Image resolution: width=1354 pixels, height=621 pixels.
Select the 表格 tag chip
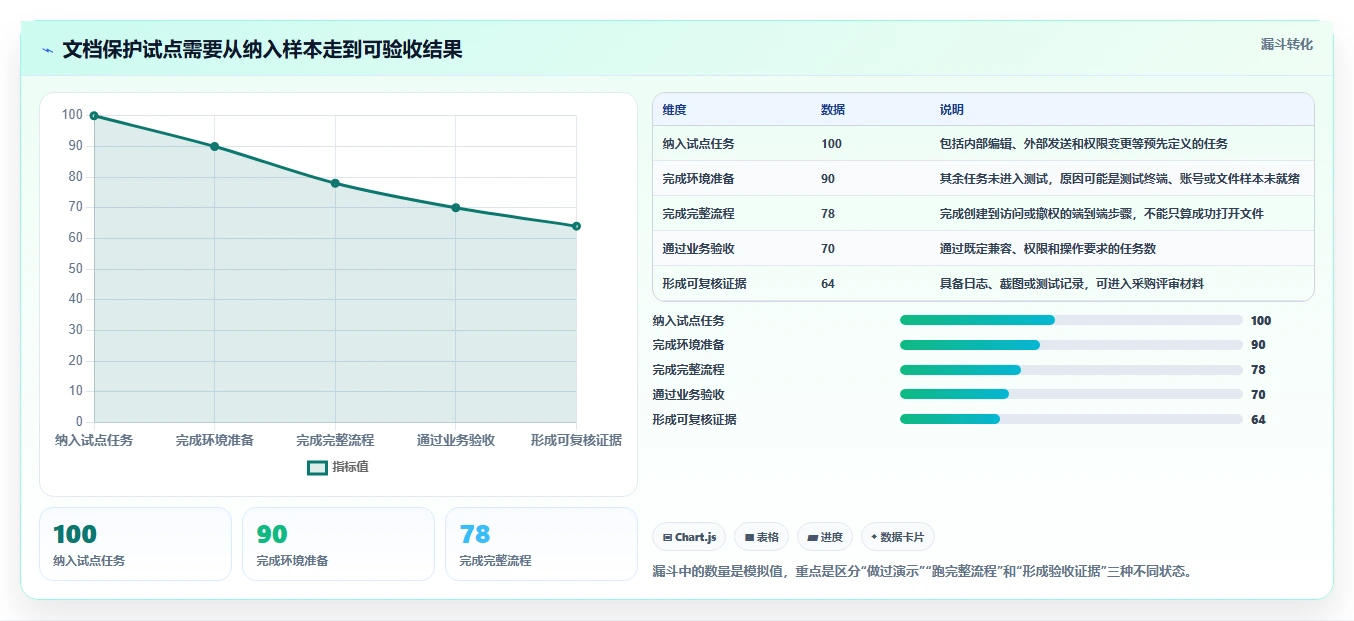761,537
